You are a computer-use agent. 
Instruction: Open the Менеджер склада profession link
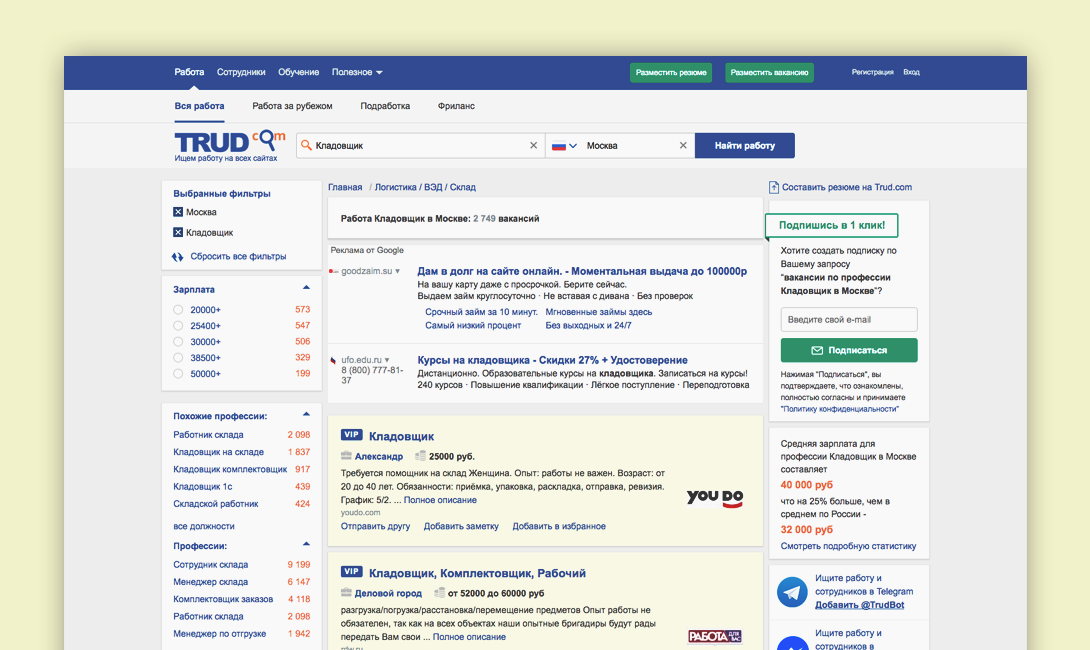211,582
